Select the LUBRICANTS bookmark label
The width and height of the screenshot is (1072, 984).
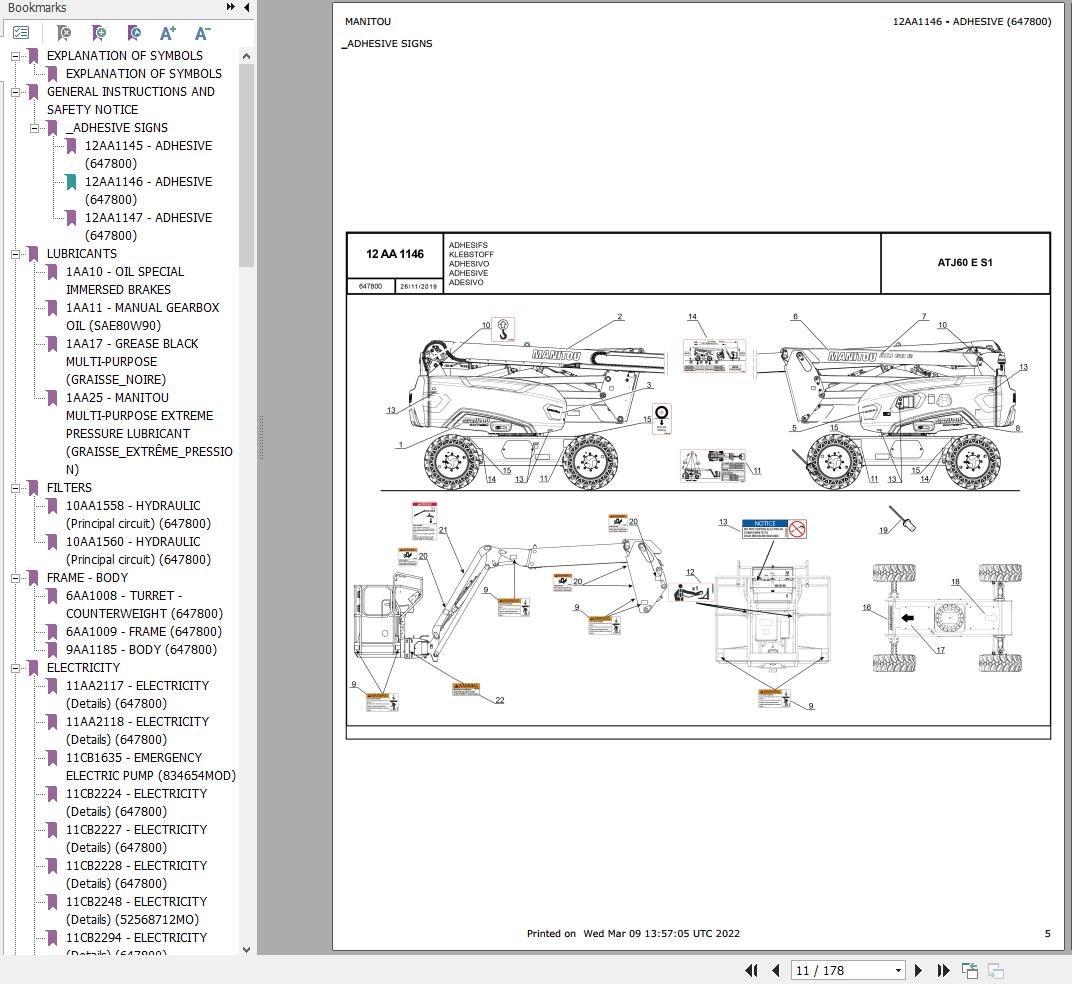pyautogui.click(x=81, y=254)
